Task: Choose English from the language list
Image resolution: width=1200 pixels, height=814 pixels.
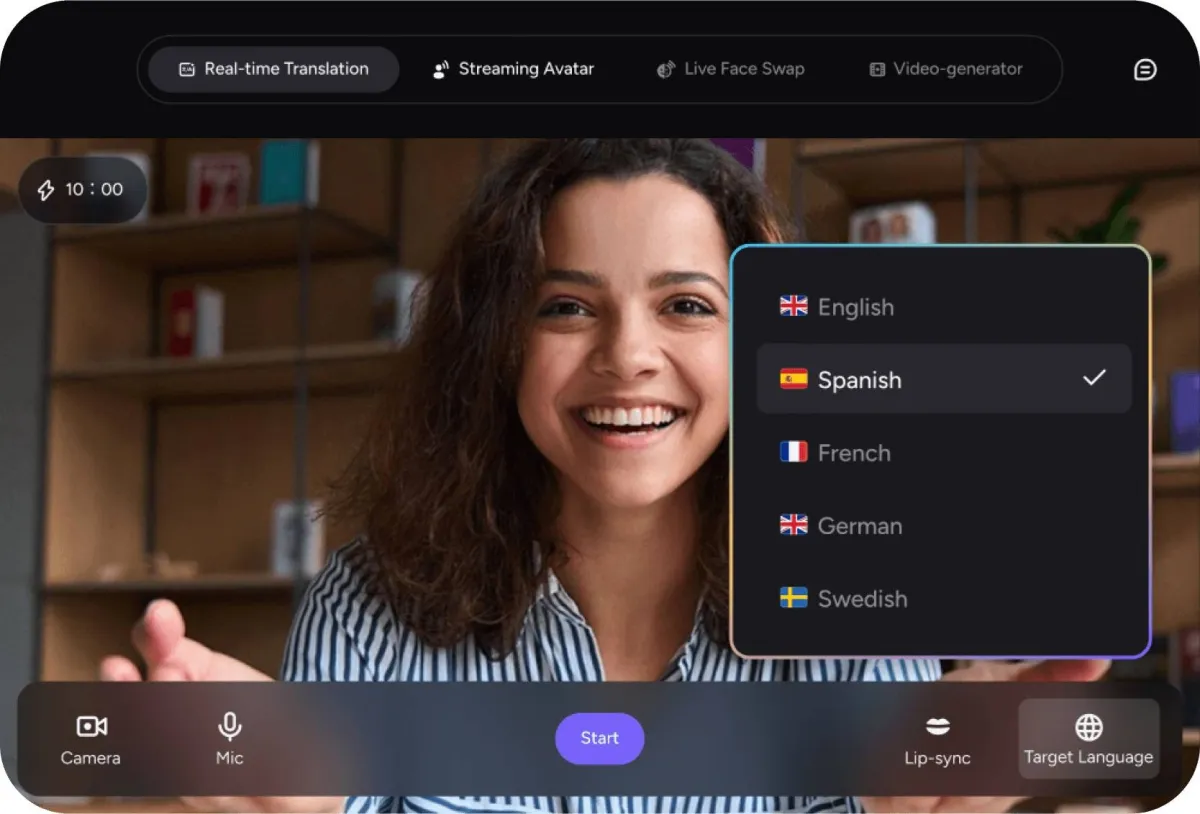Action: [x=855, y=307]
